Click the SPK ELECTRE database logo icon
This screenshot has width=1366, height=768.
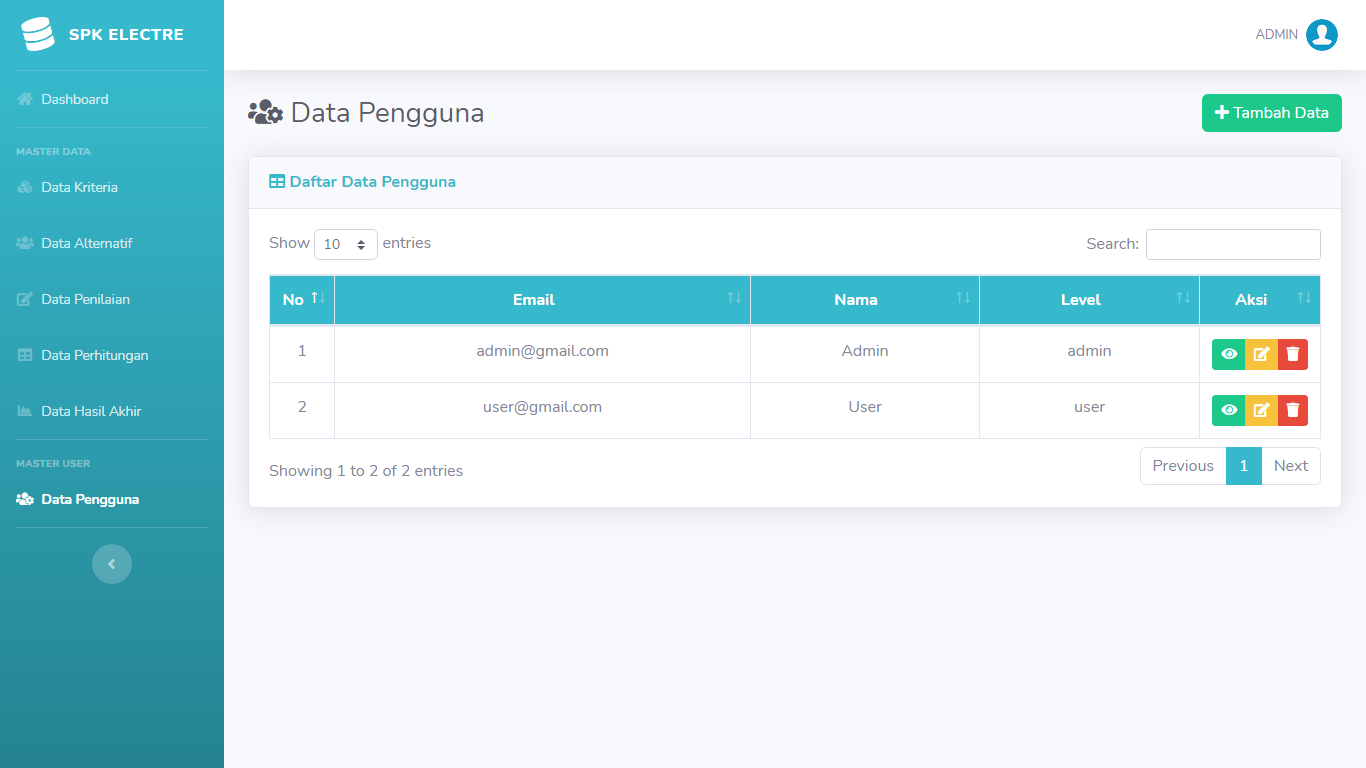pyautogui.click(x=38, y=34)
